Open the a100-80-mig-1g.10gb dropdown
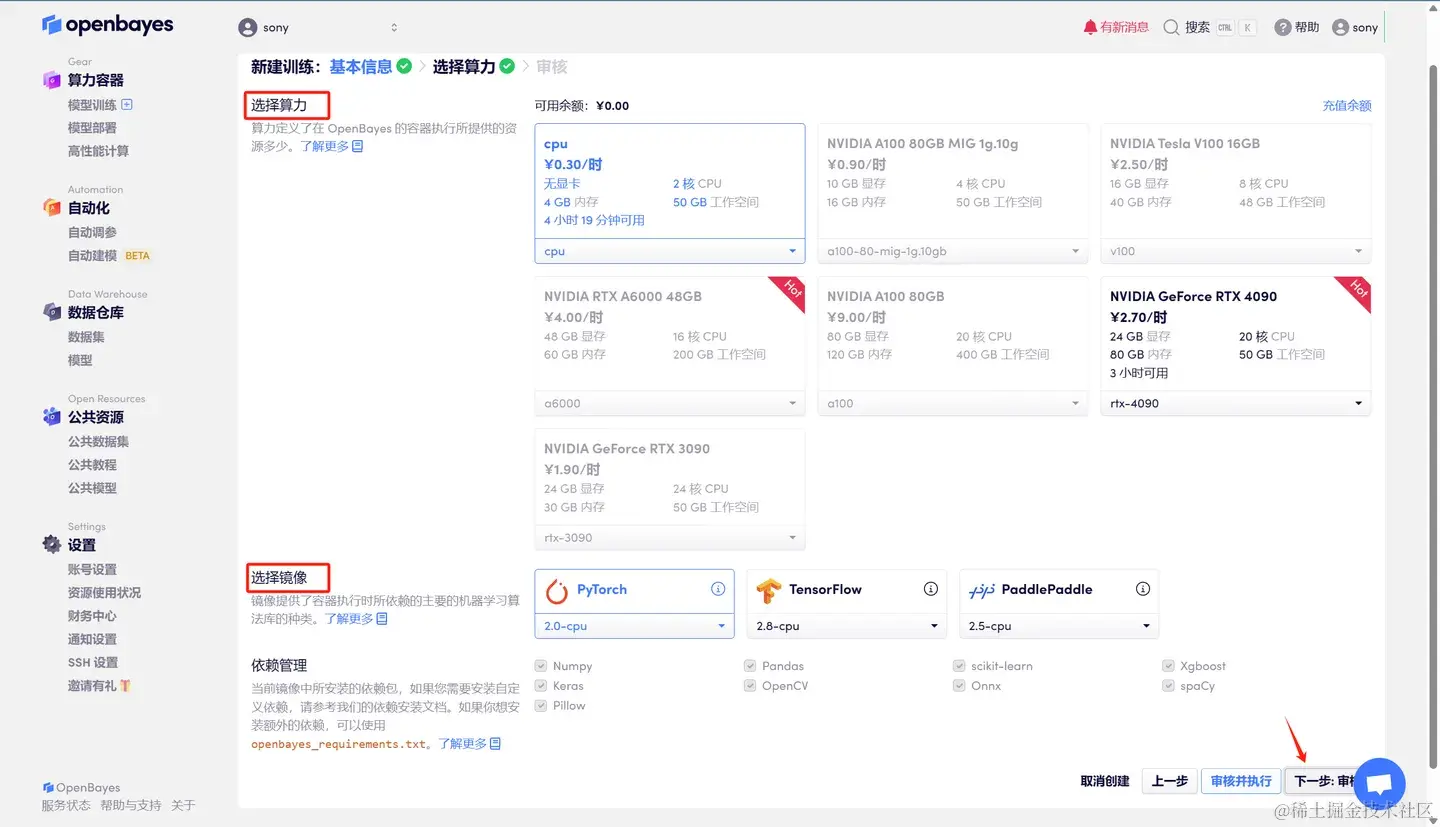This screenshot has width=1440, height=827. click(953, 251)
